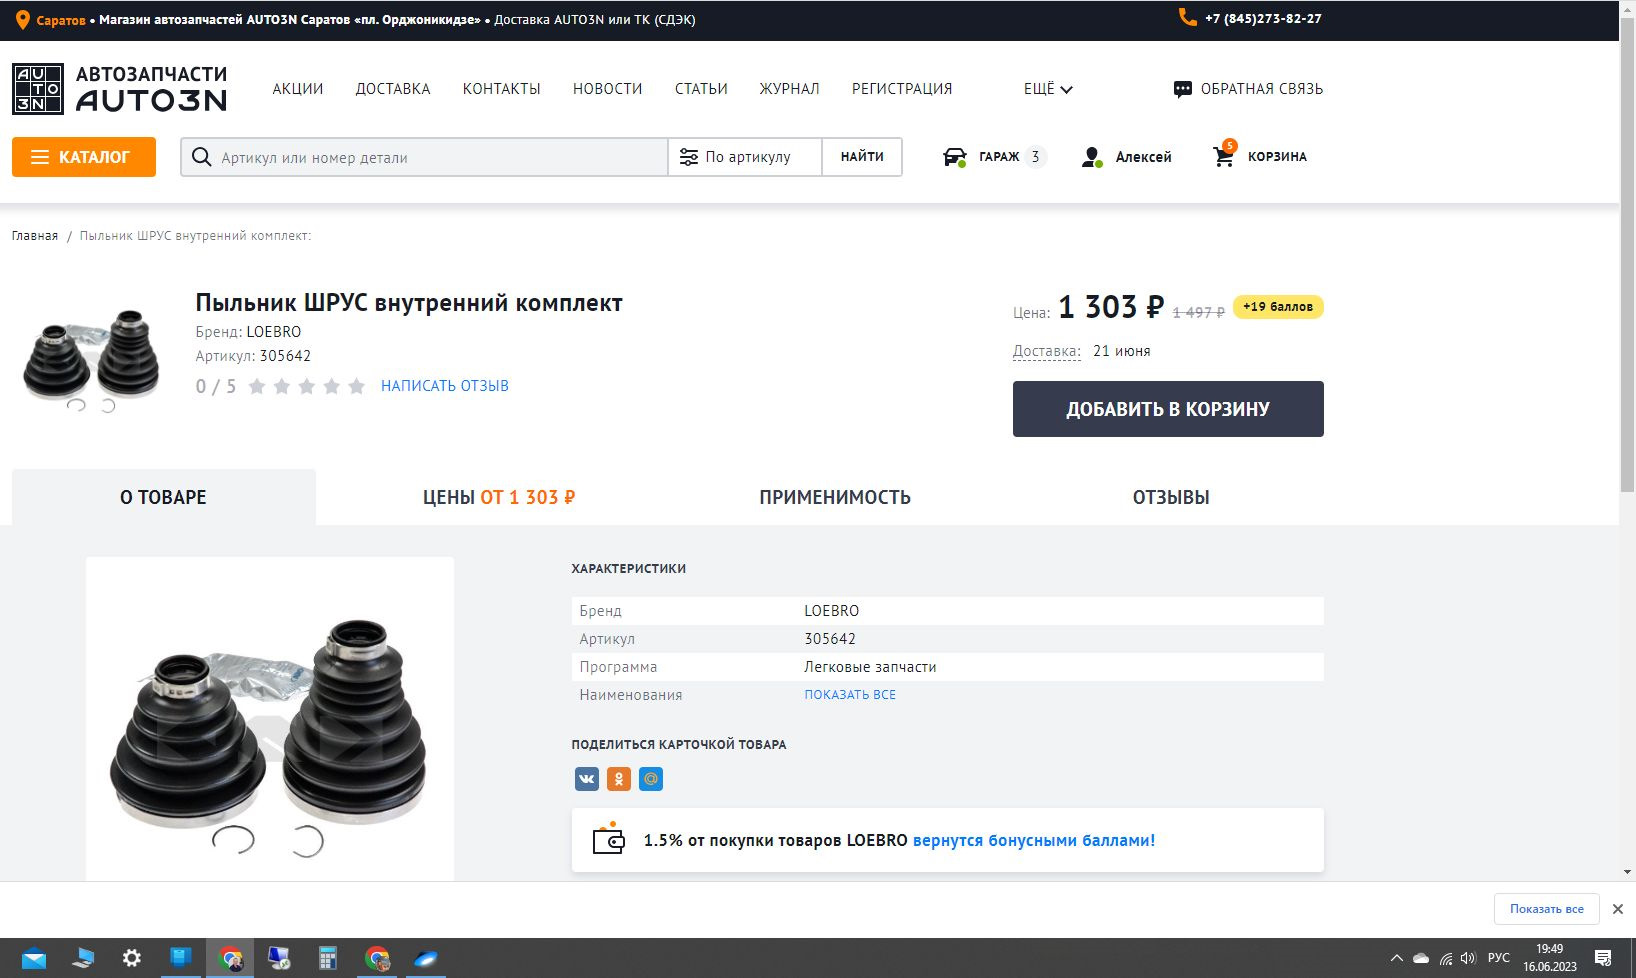Click the НАЙТИ search button
Screen dimensions: 1636x978
coord(862,157)
